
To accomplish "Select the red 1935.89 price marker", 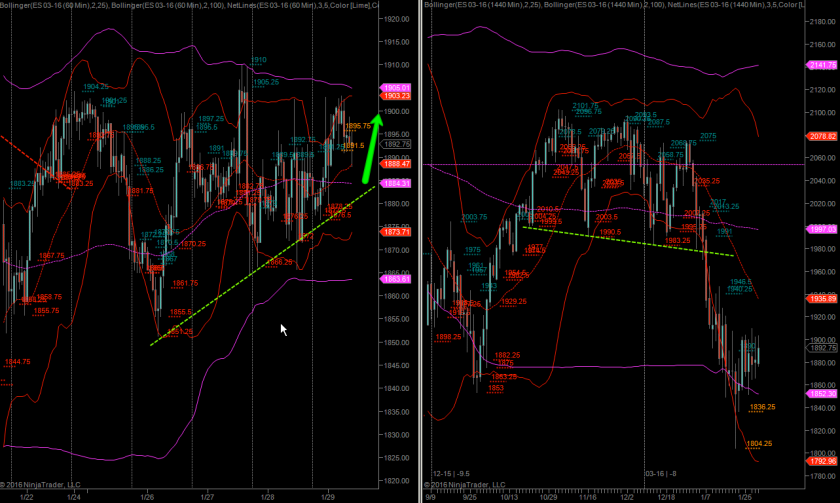I will click(822, 299).
